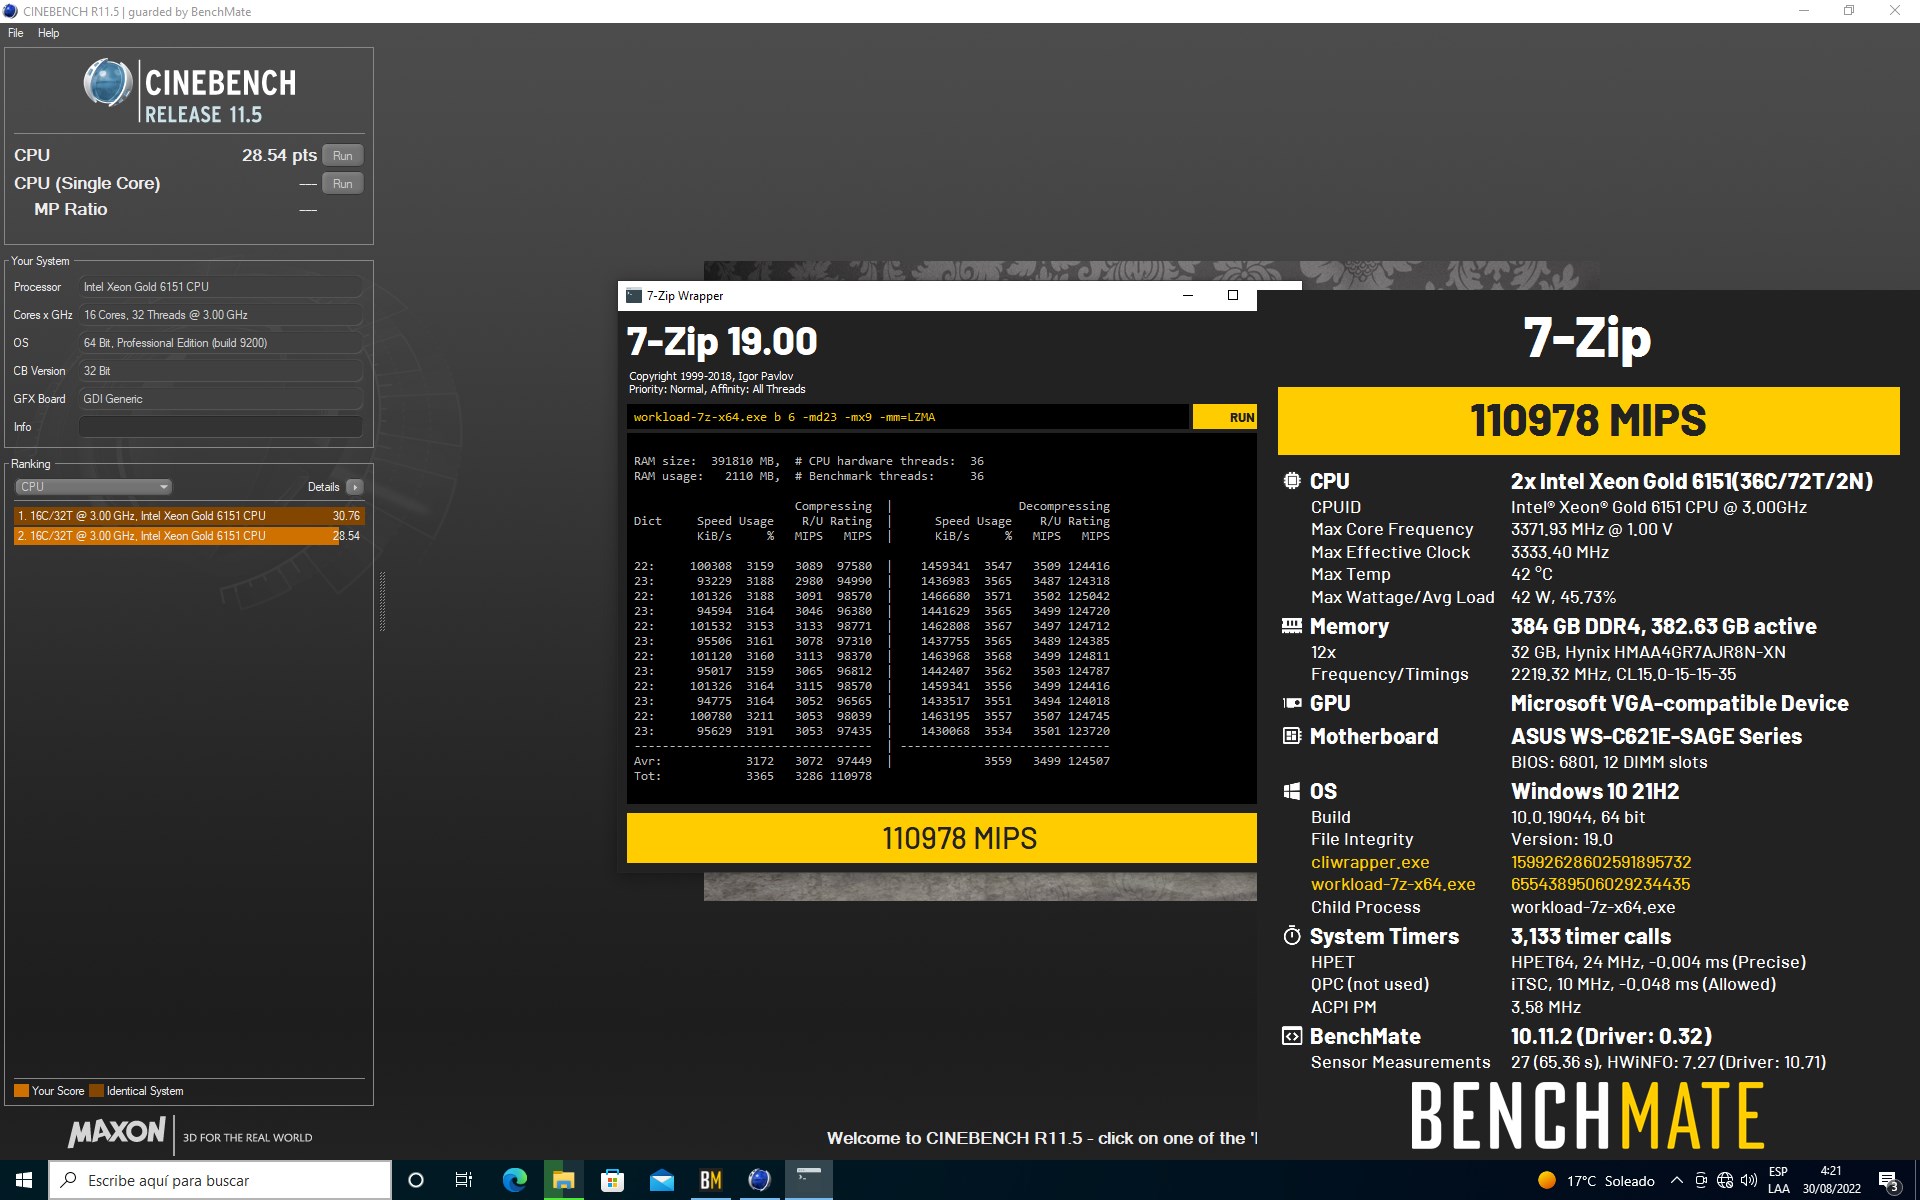The width and height of the screenshot is (1920, 1200).
Task: Open volume control from tray
Action: (x=1749, y=1181)
